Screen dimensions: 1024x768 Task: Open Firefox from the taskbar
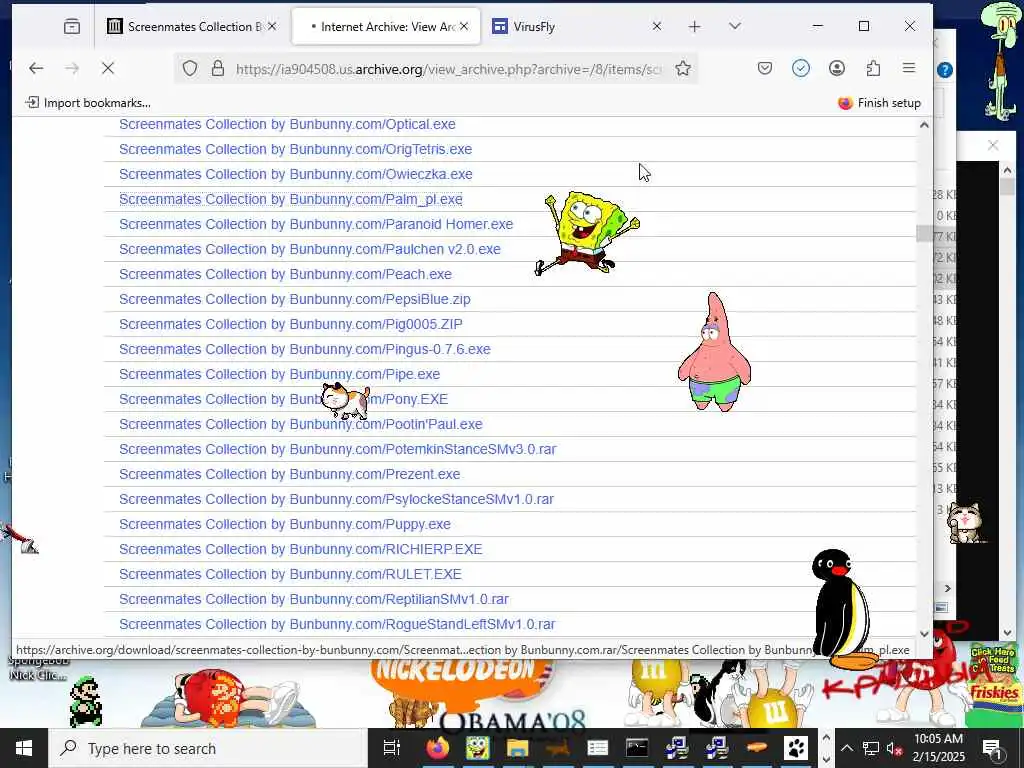click(x=438, y=748)
